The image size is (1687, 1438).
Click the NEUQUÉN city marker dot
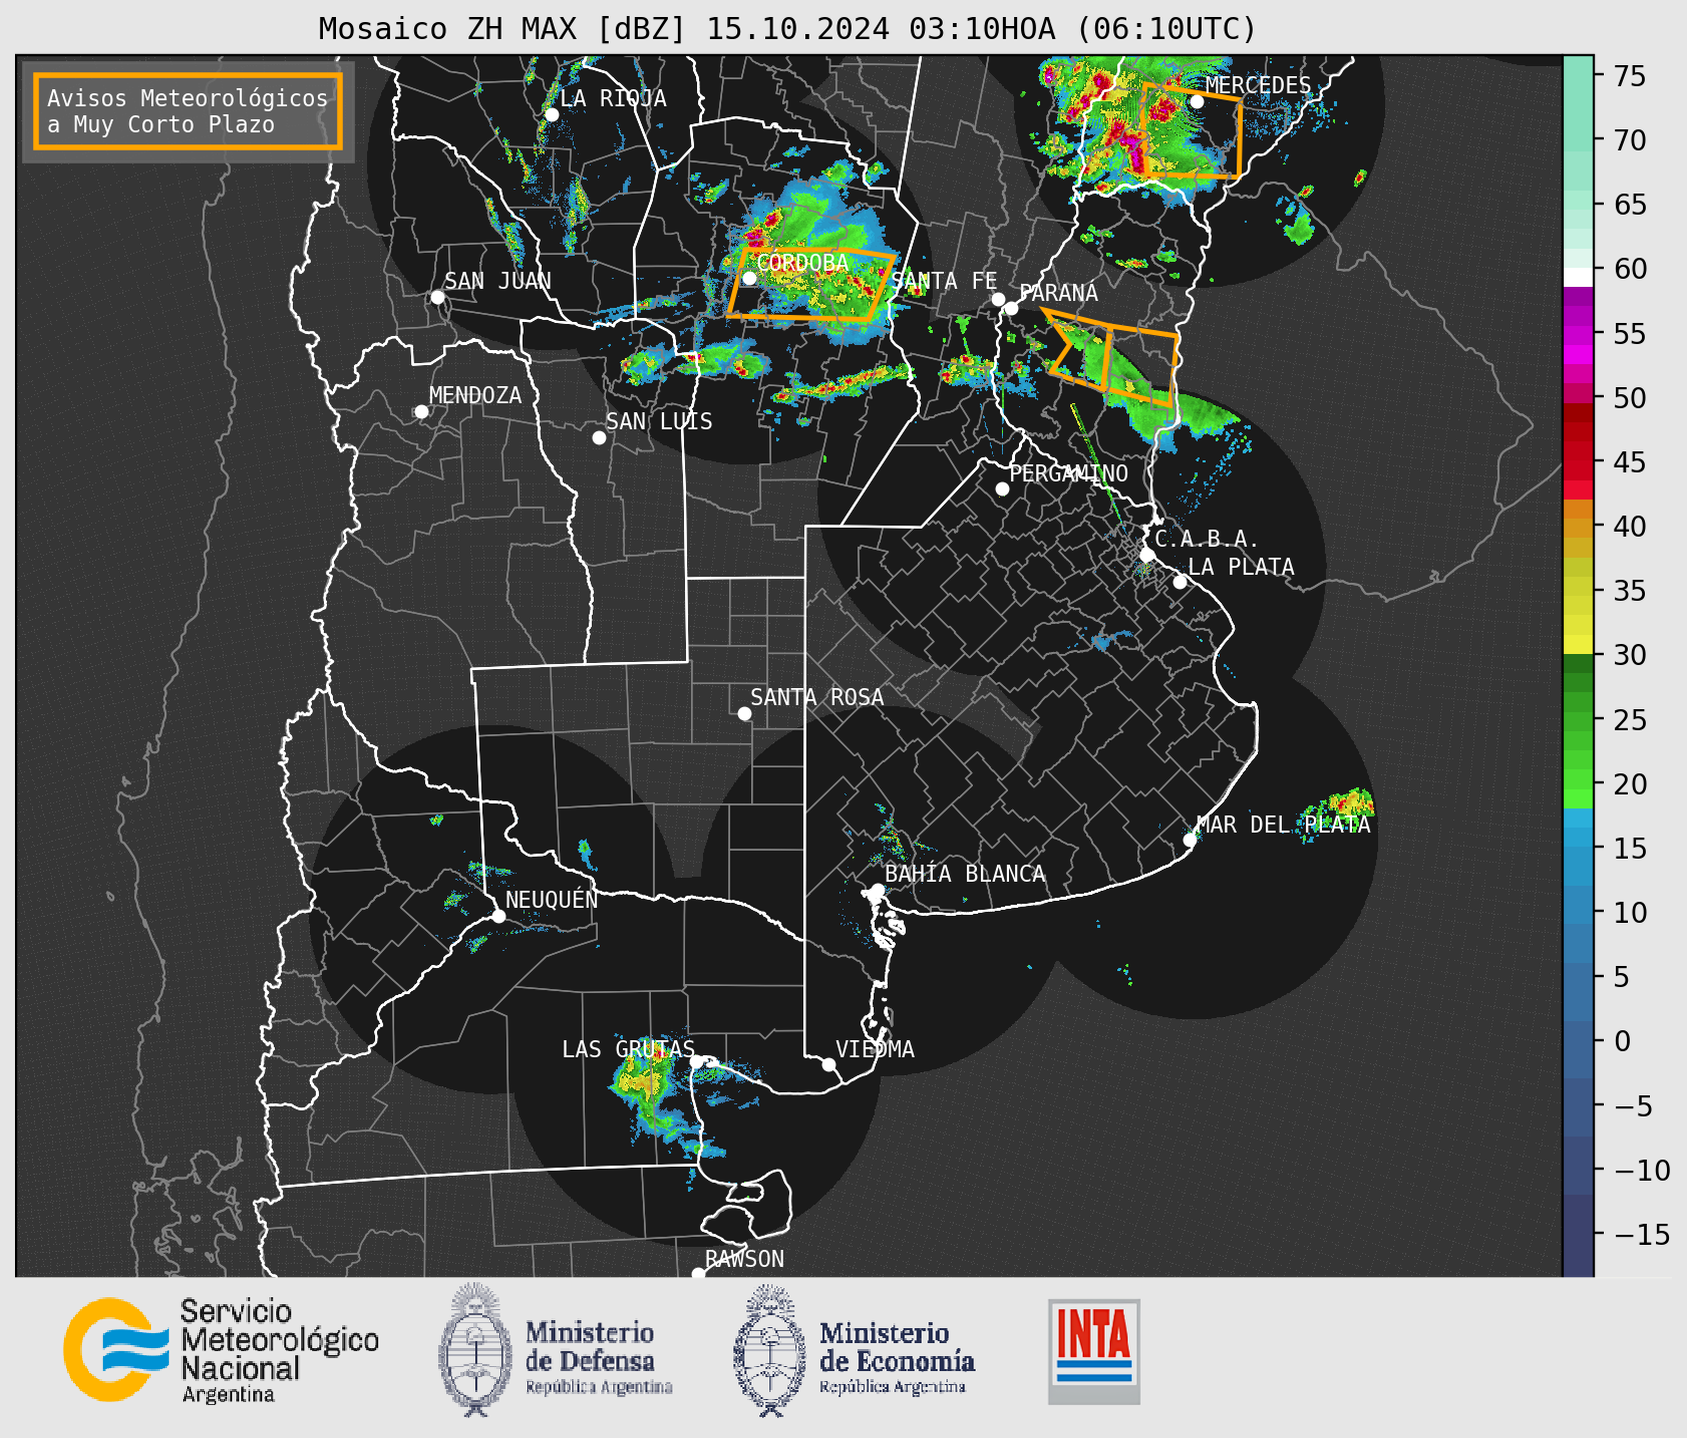point(498,916)
